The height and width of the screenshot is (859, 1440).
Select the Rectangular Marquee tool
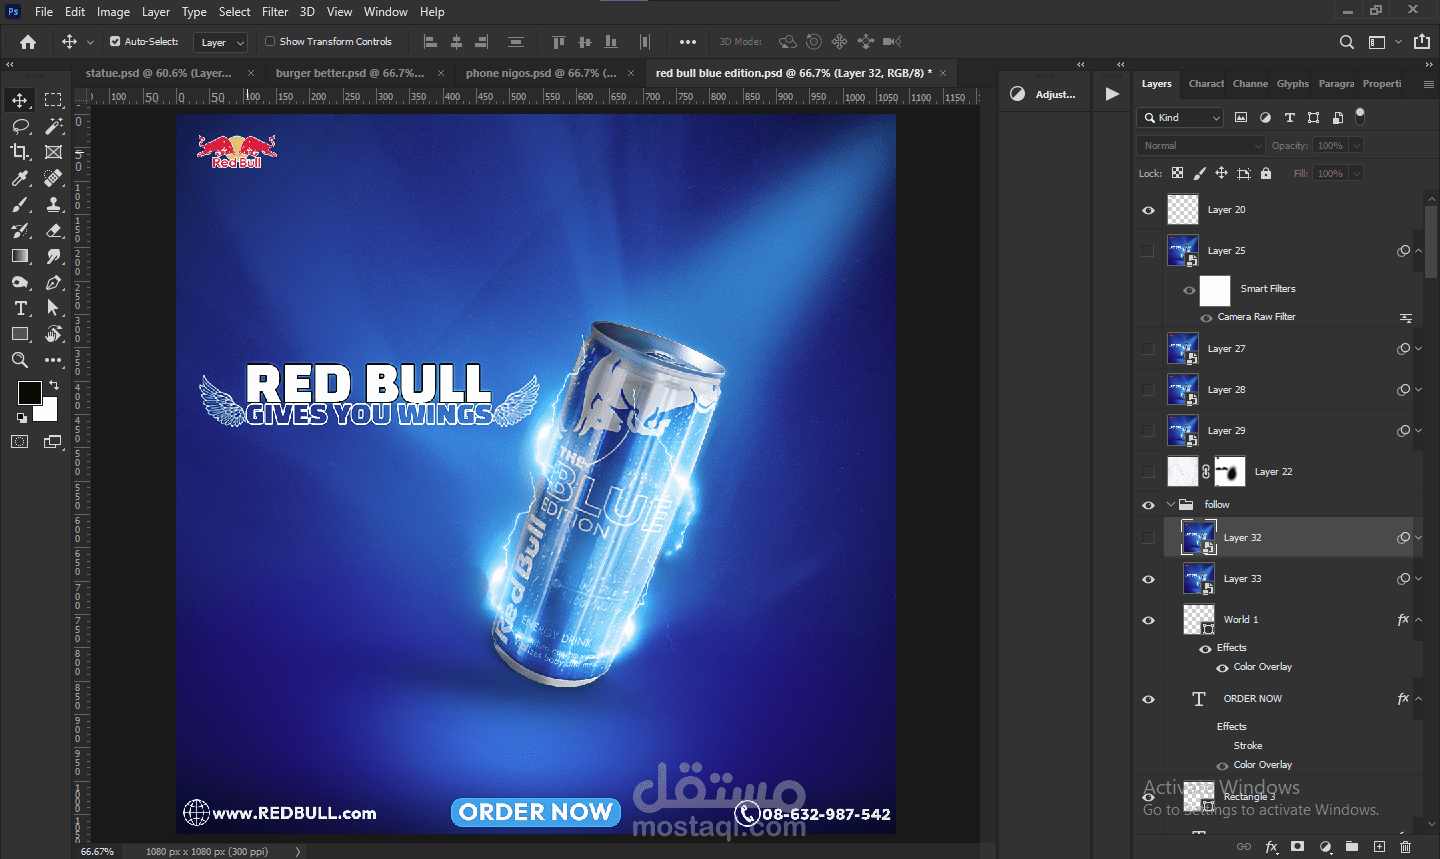(x=53, y=100)
